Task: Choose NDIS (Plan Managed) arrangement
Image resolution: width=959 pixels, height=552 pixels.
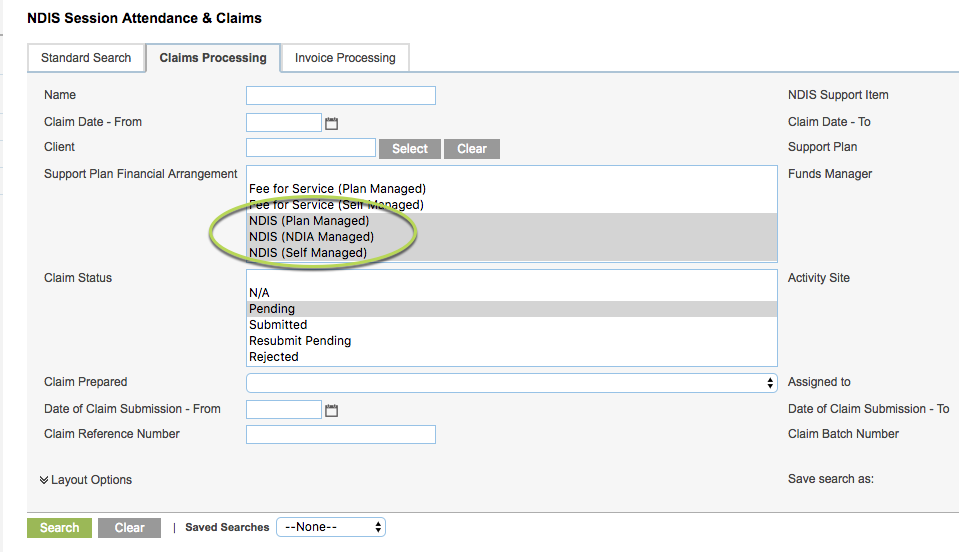Action: coord(512,221)
